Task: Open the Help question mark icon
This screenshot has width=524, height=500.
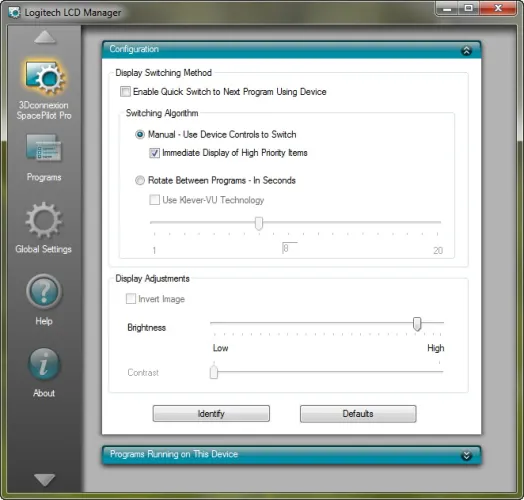Action: point(44,292)
